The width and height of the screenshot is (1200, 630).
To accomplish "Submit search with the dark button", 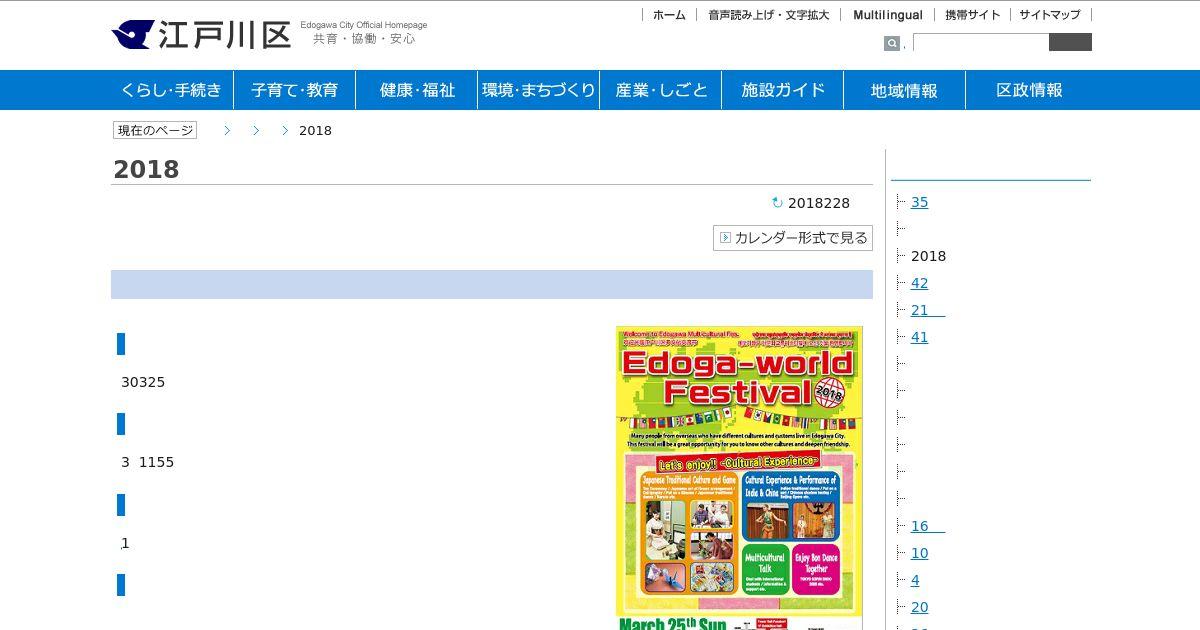I will point(1070,42).
